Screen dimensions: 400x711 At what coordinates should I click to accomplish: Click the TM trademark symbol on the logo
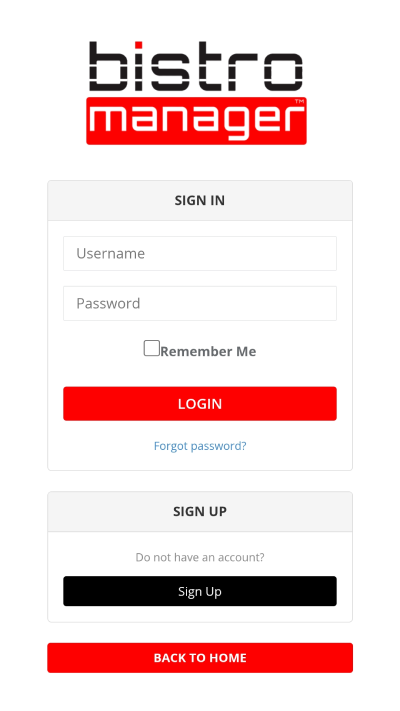pos(299,102)
